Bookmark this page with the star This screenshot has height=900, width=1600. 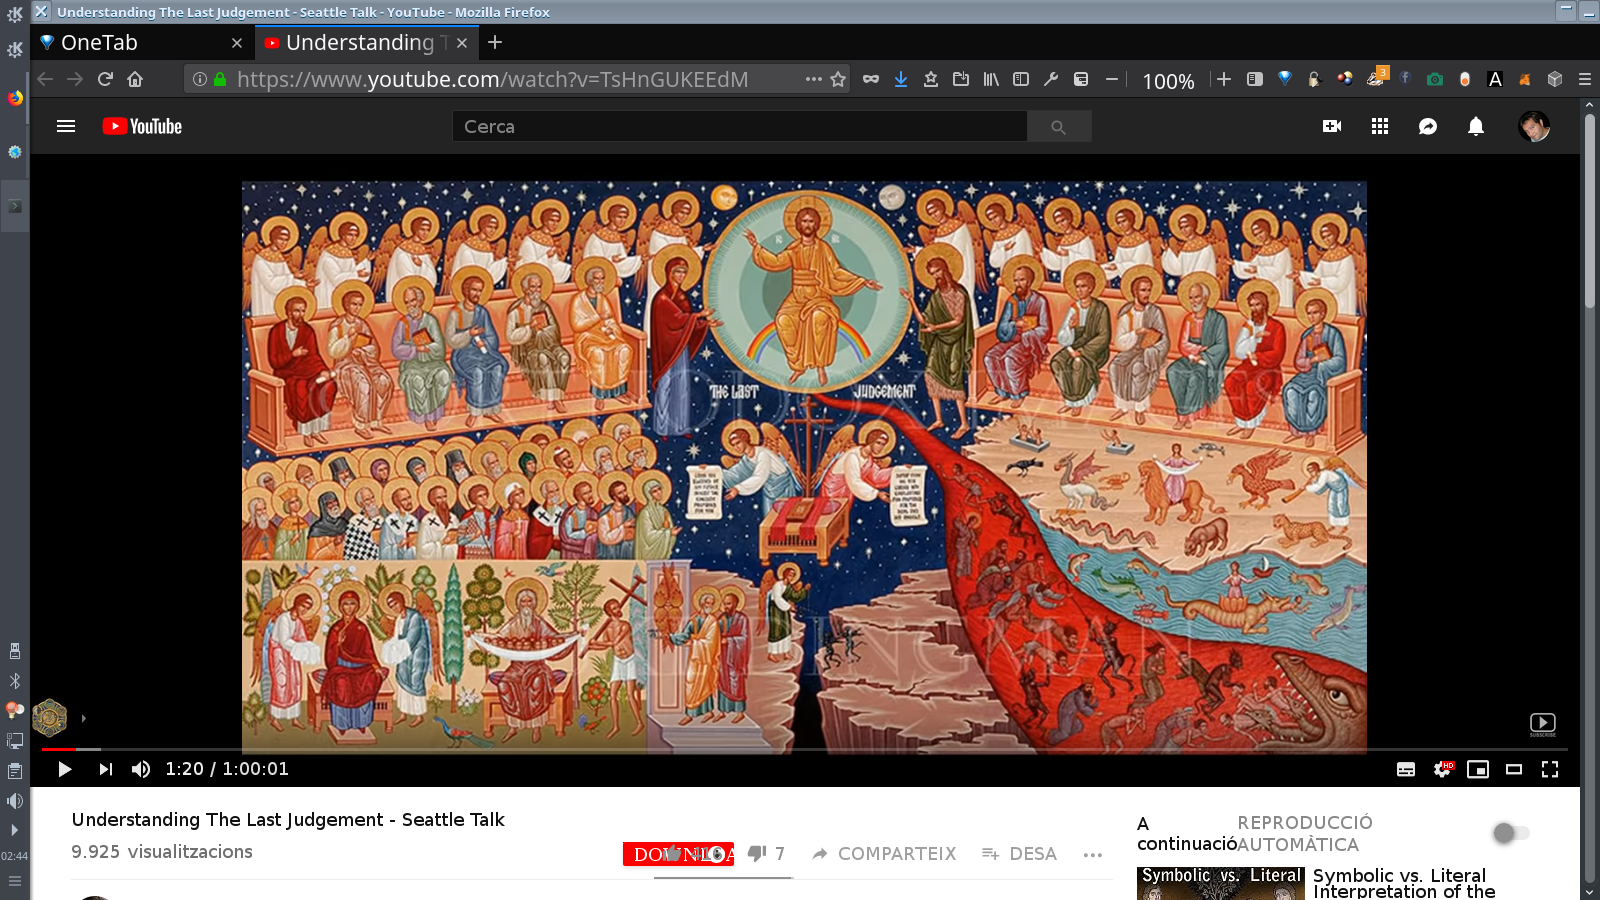(838, 79)
